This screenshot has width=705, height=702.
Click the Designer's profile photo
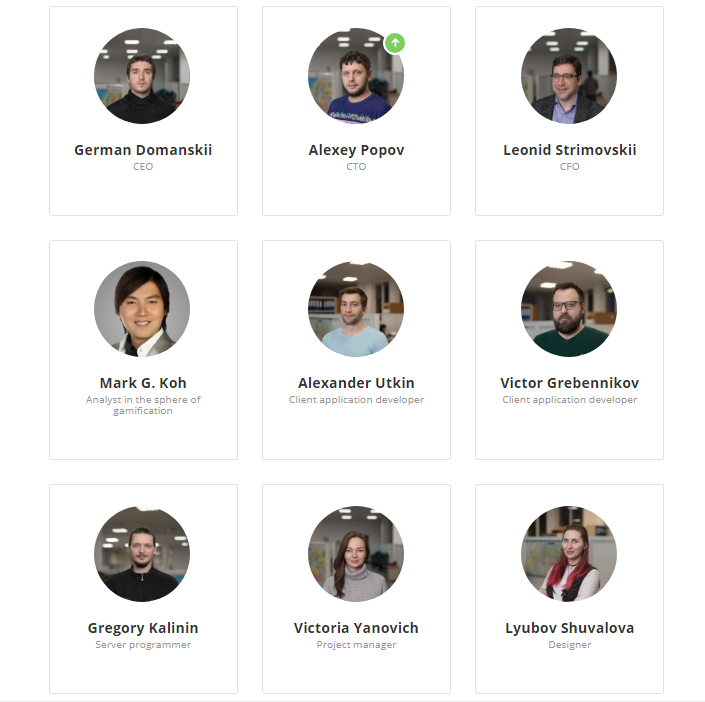569,554
